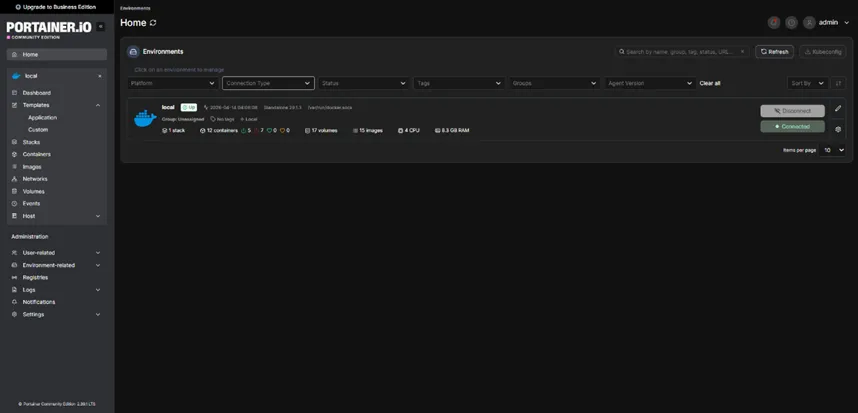858x413 pixels.
Task: Click the admin user avatar icon
Action: click(x=809, y=22)
